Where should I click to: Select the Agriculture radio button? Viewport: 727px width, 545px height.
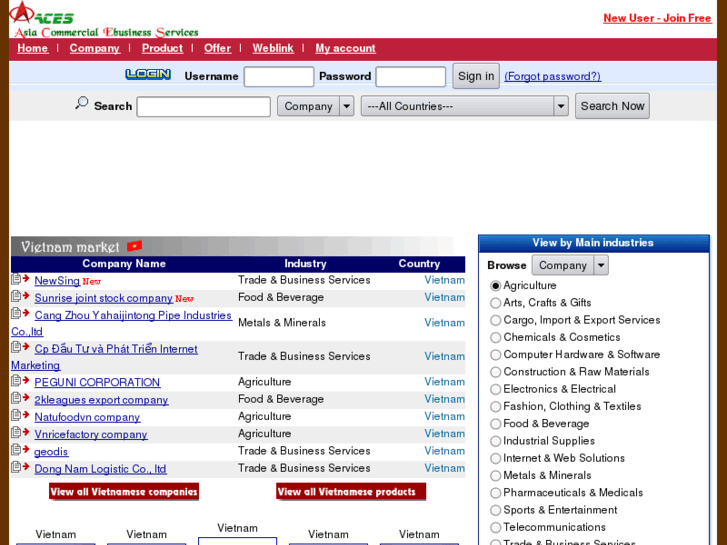[496, 286]
